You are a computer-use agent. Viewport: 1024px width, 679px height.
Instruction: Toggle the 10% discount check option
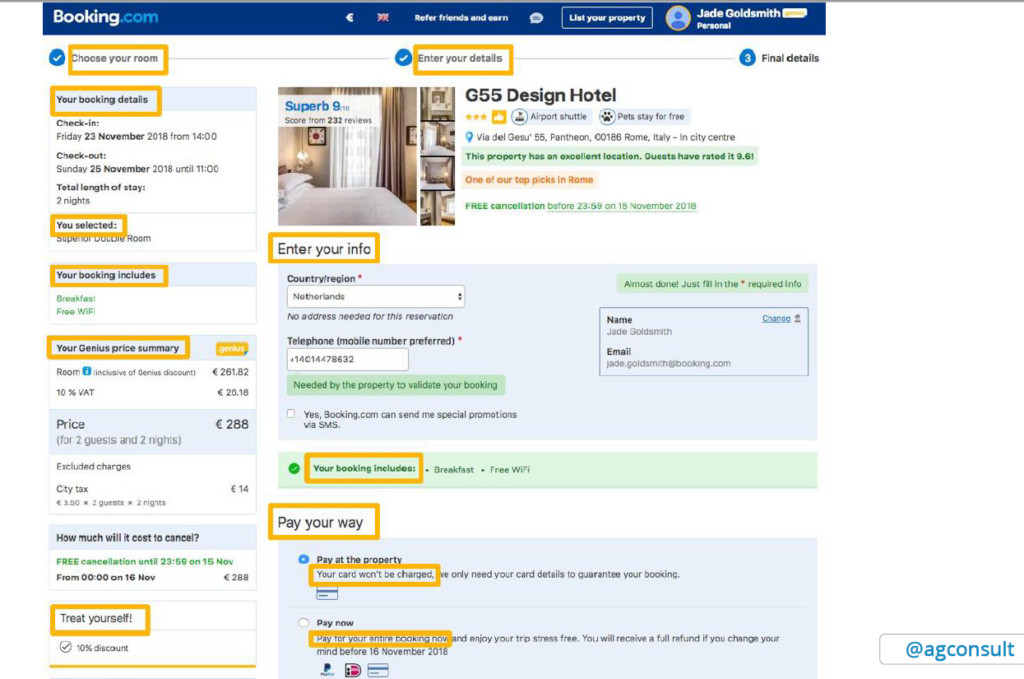coord(65,647)
